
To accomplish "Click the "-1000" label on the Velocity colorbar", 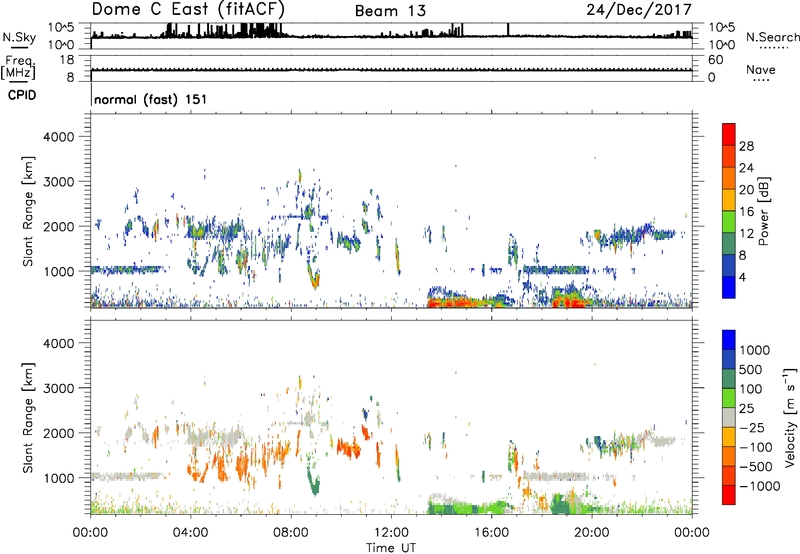I will (x=759, y=486).
